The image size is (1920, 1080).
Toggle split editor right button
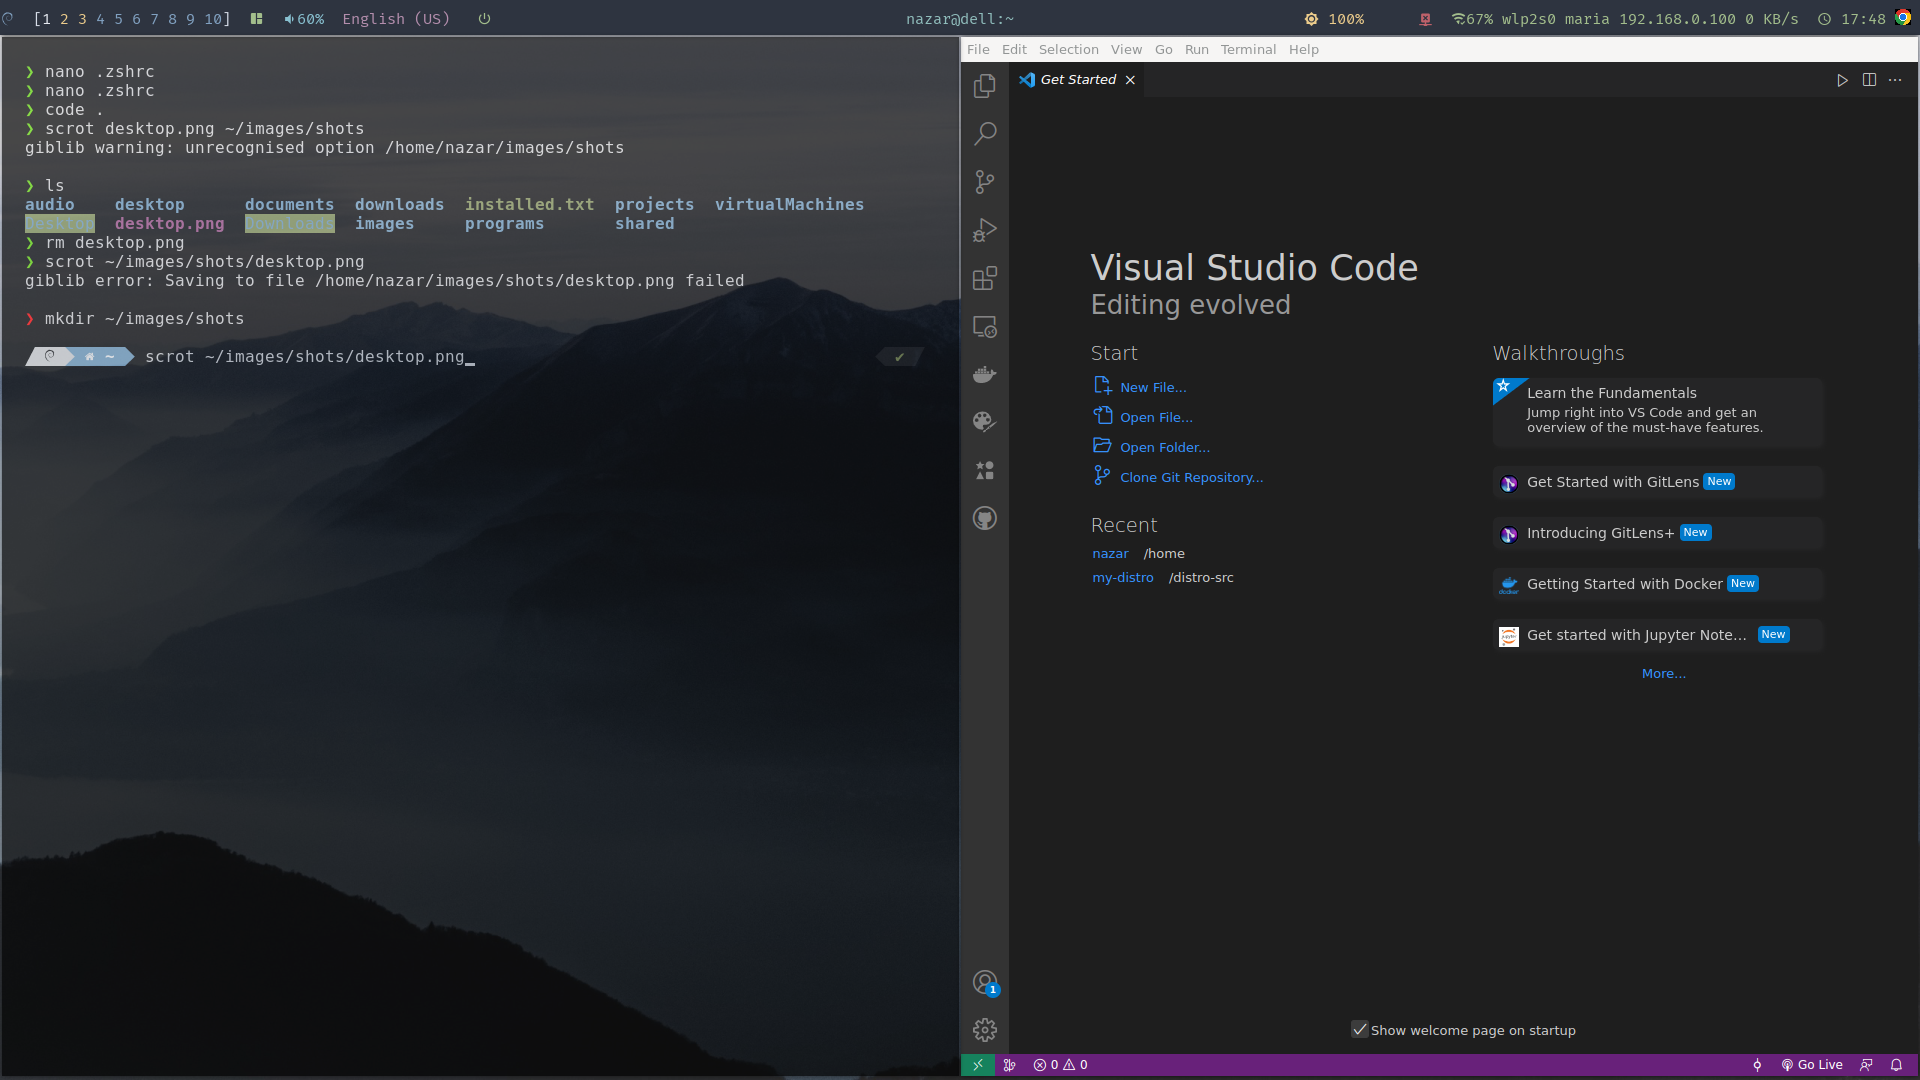point(1869,80)
